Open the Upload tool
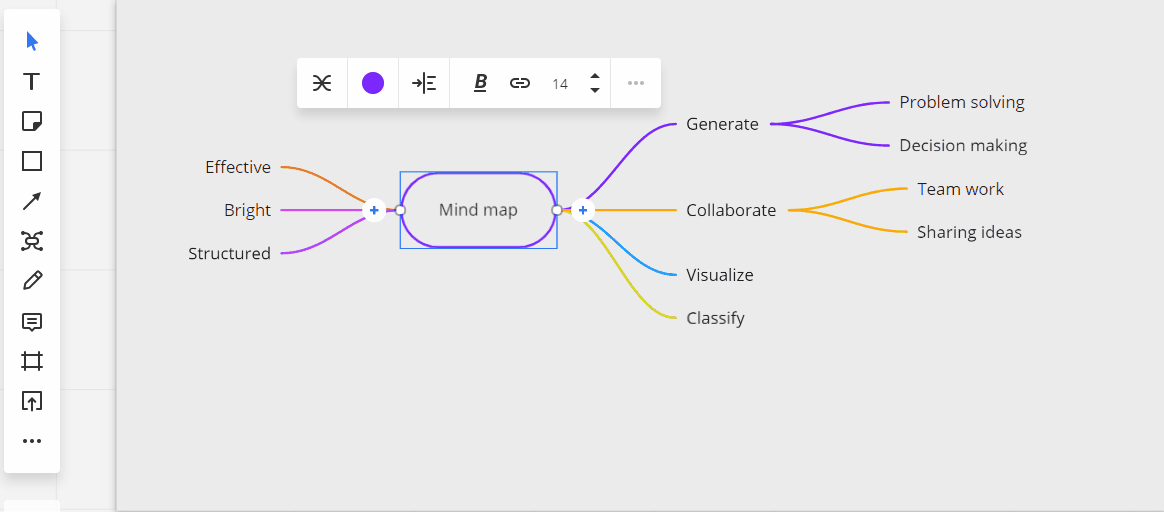The height and width of the screenshot is (512, 1164). (x=32, y=401)
